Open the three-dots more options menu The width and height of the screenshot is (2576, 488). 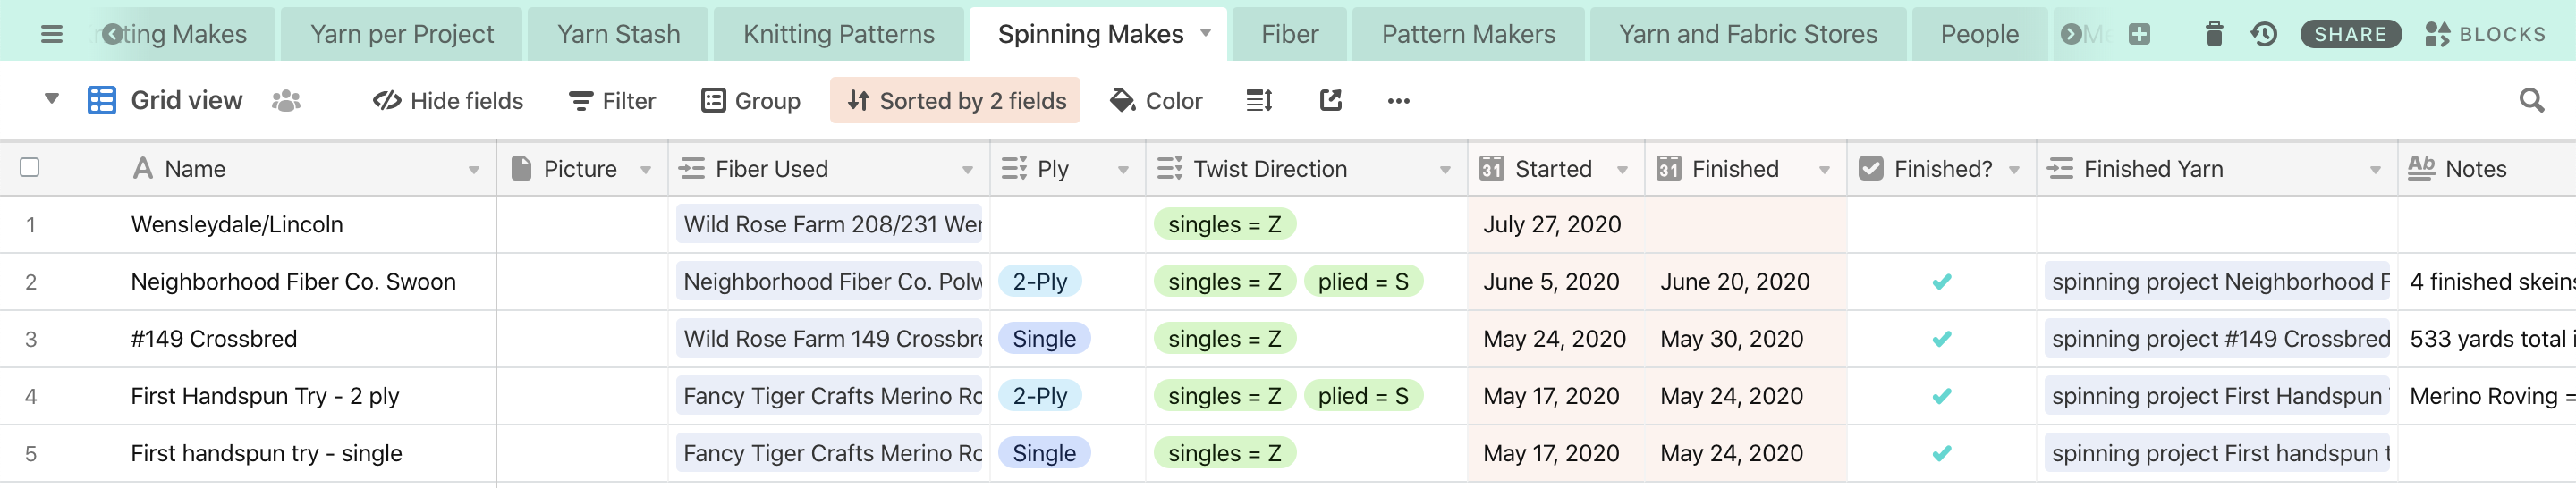pos(1398,101)
